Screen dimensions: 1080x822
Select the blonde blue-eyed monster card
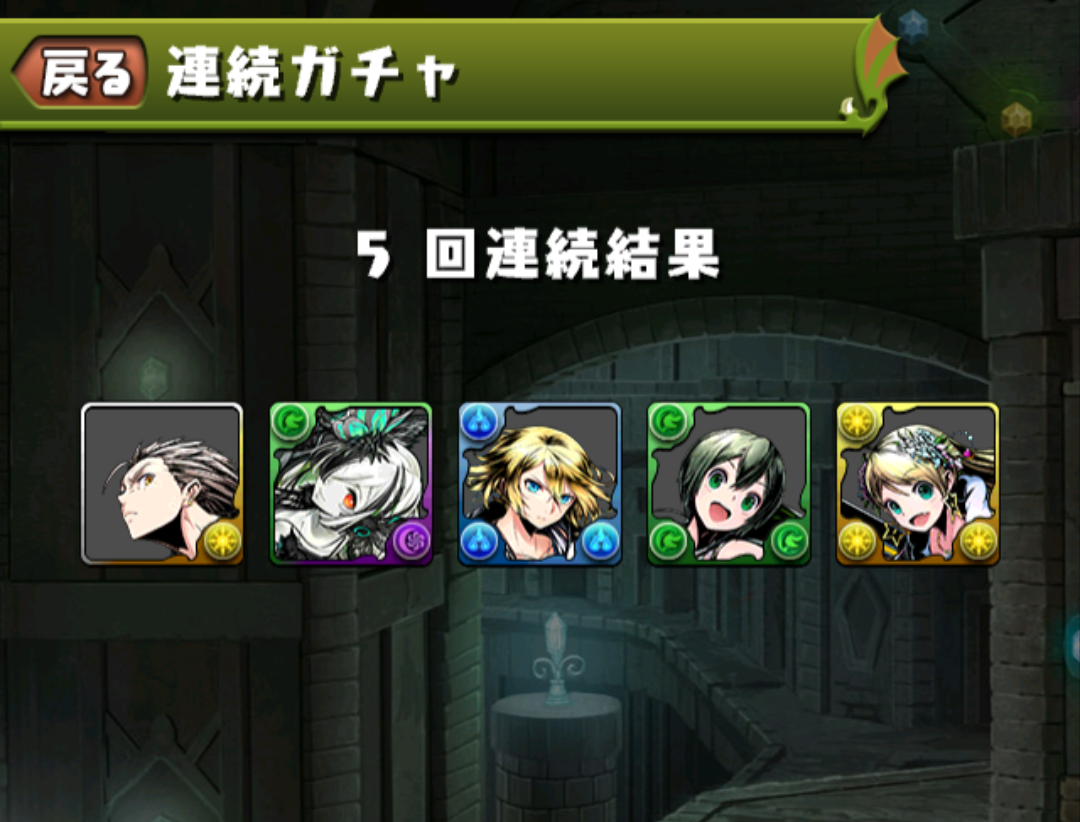pos(540,484)
